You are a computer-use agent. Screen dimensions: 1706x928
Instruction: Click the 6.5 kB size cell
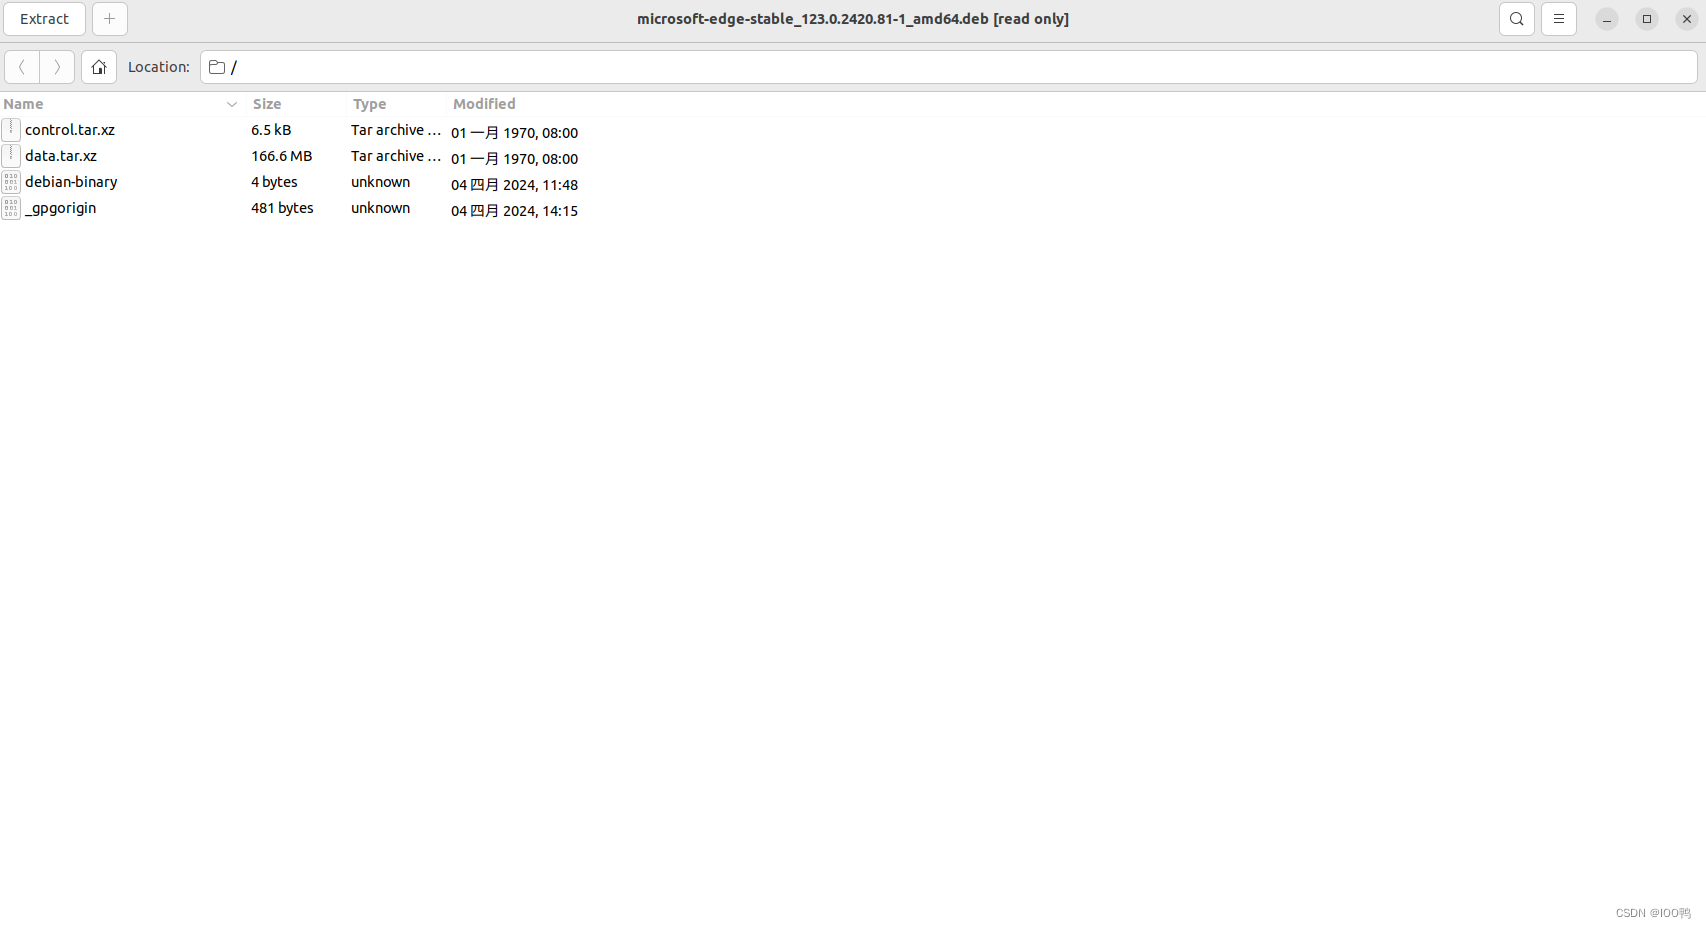click(x=271, y=130)
